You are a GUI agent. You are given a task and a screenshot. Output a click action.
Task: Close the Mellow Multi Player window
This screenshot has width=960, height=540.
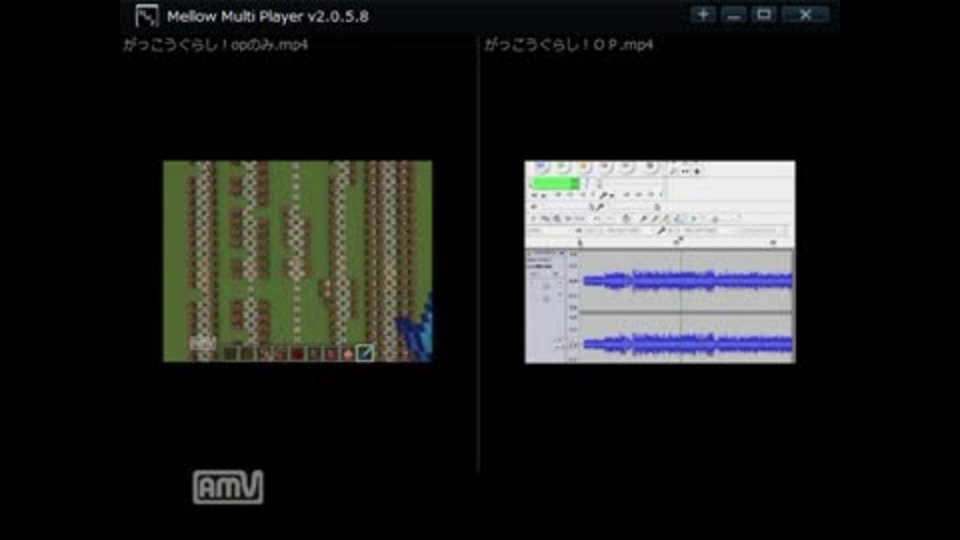pos(805,14)
